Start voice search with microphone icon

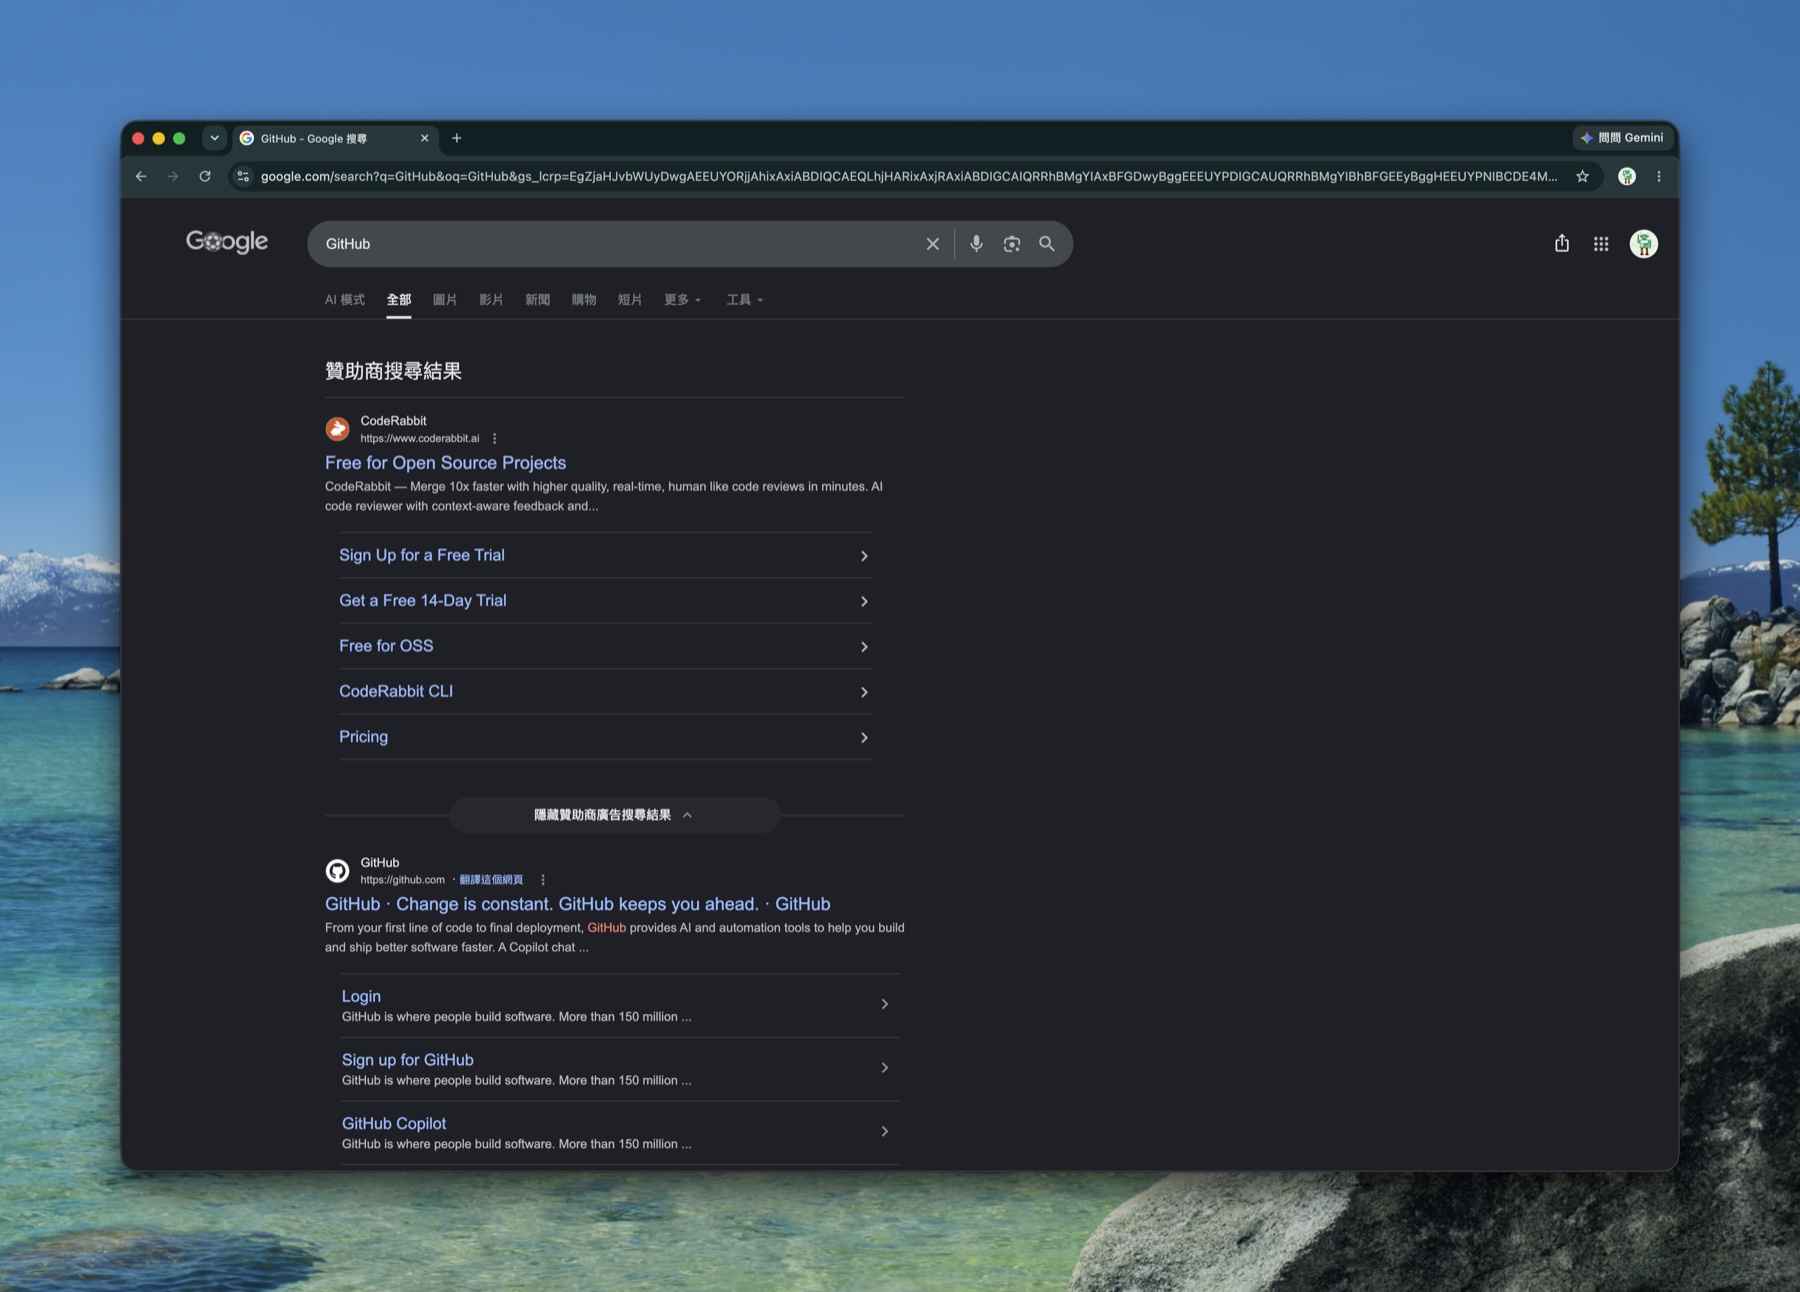click(976, 244)
